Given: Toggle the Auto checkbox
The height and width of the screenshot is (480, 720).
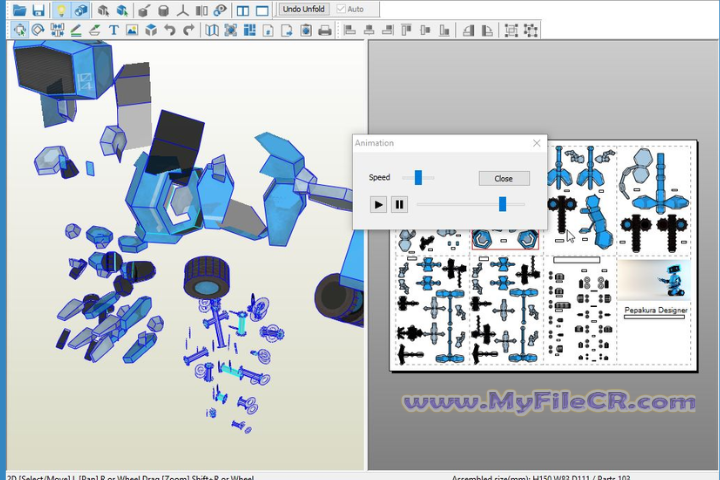Looking at the screenshot, I should pyautogui.click(x=343, y=9).
